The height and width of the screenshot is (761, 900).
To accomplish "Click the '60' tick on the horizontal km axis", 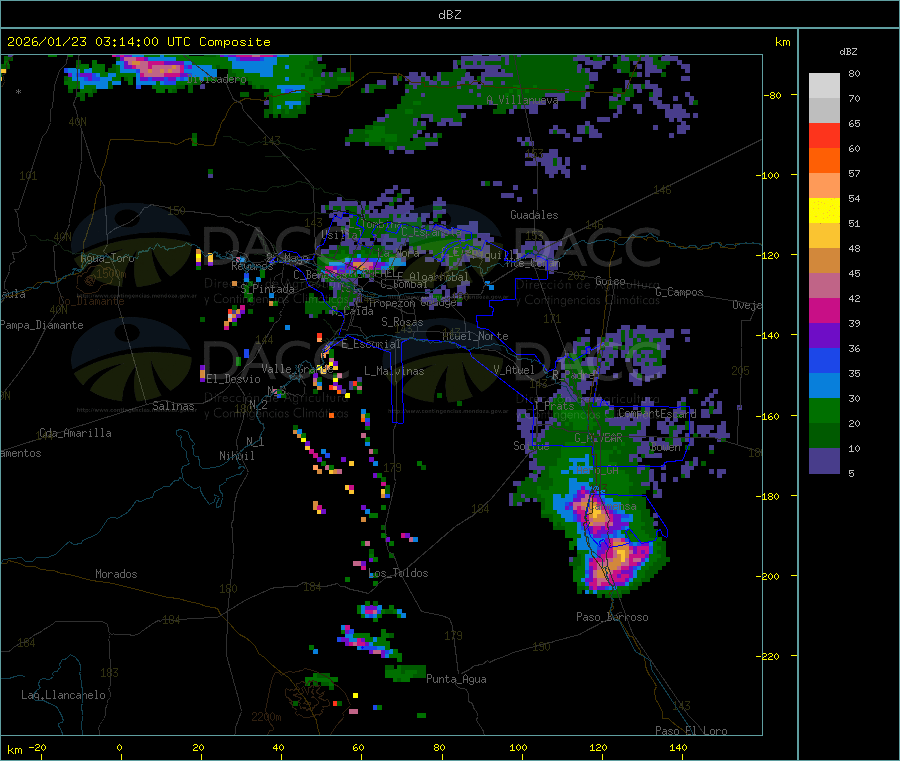I will point(358,748).
